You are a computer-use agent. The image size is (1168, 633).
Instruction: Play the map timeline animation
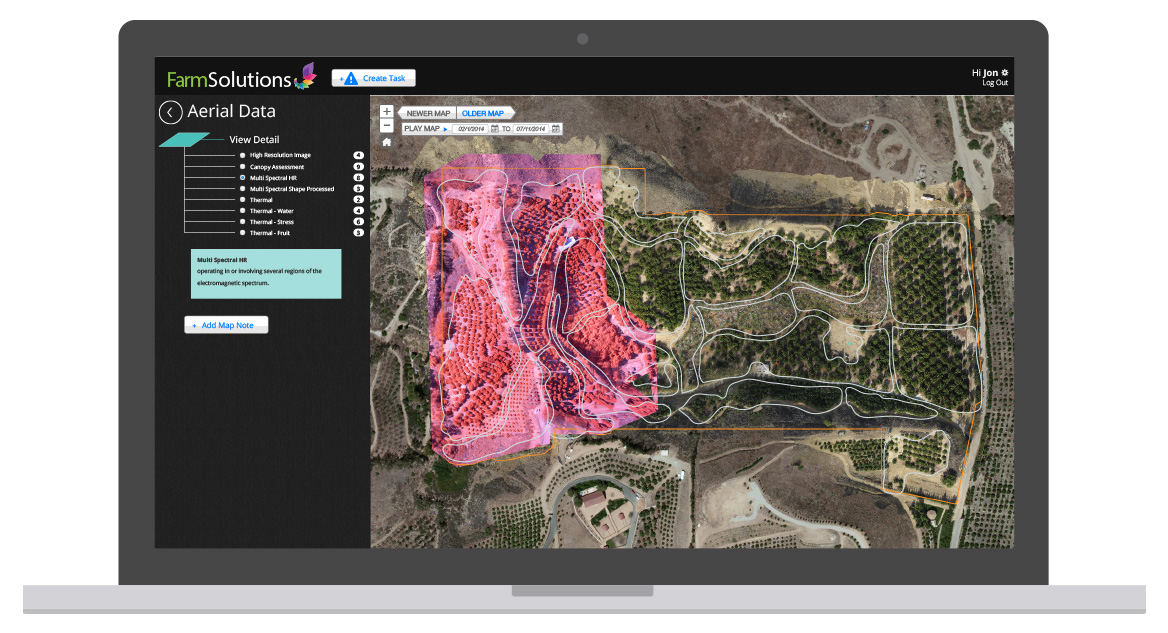pos(446,129)
